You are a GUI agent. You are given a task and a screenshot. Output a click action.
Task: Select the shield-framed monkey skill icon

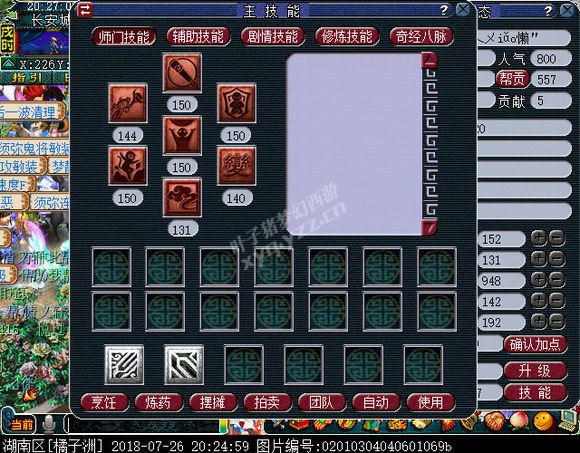click(236, 103)
